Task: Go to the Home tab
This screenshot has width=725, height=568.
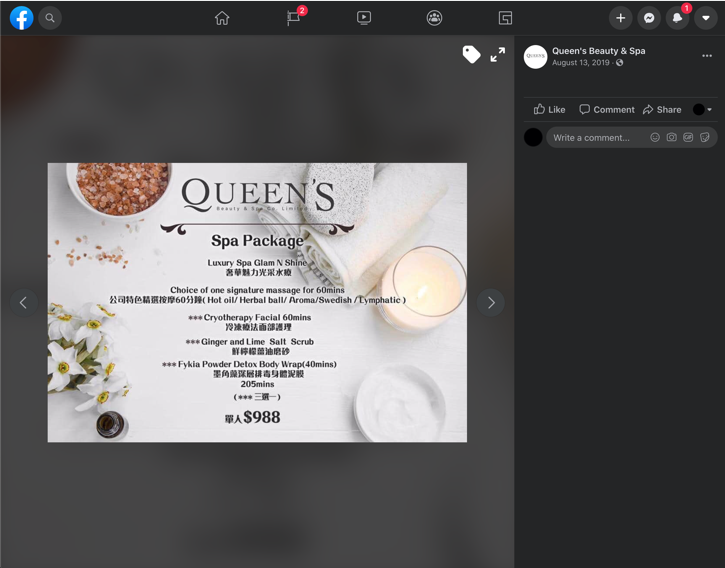Action: click(222, 18)
